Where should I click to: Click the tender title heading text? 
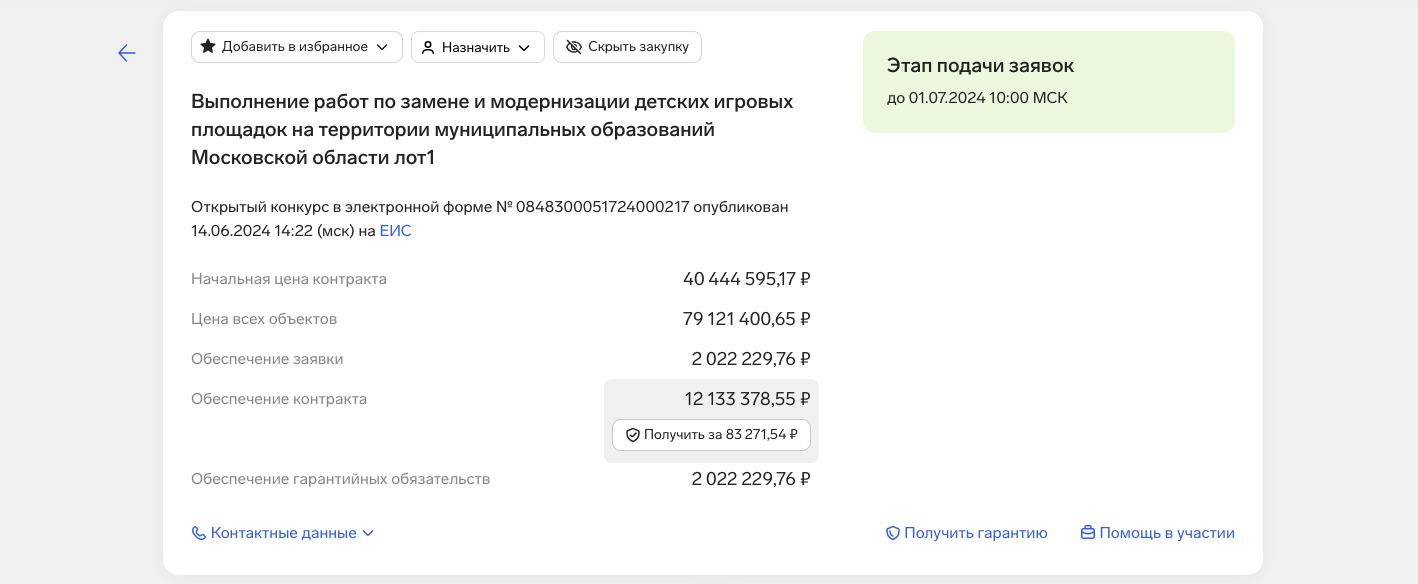pos(492,129)
